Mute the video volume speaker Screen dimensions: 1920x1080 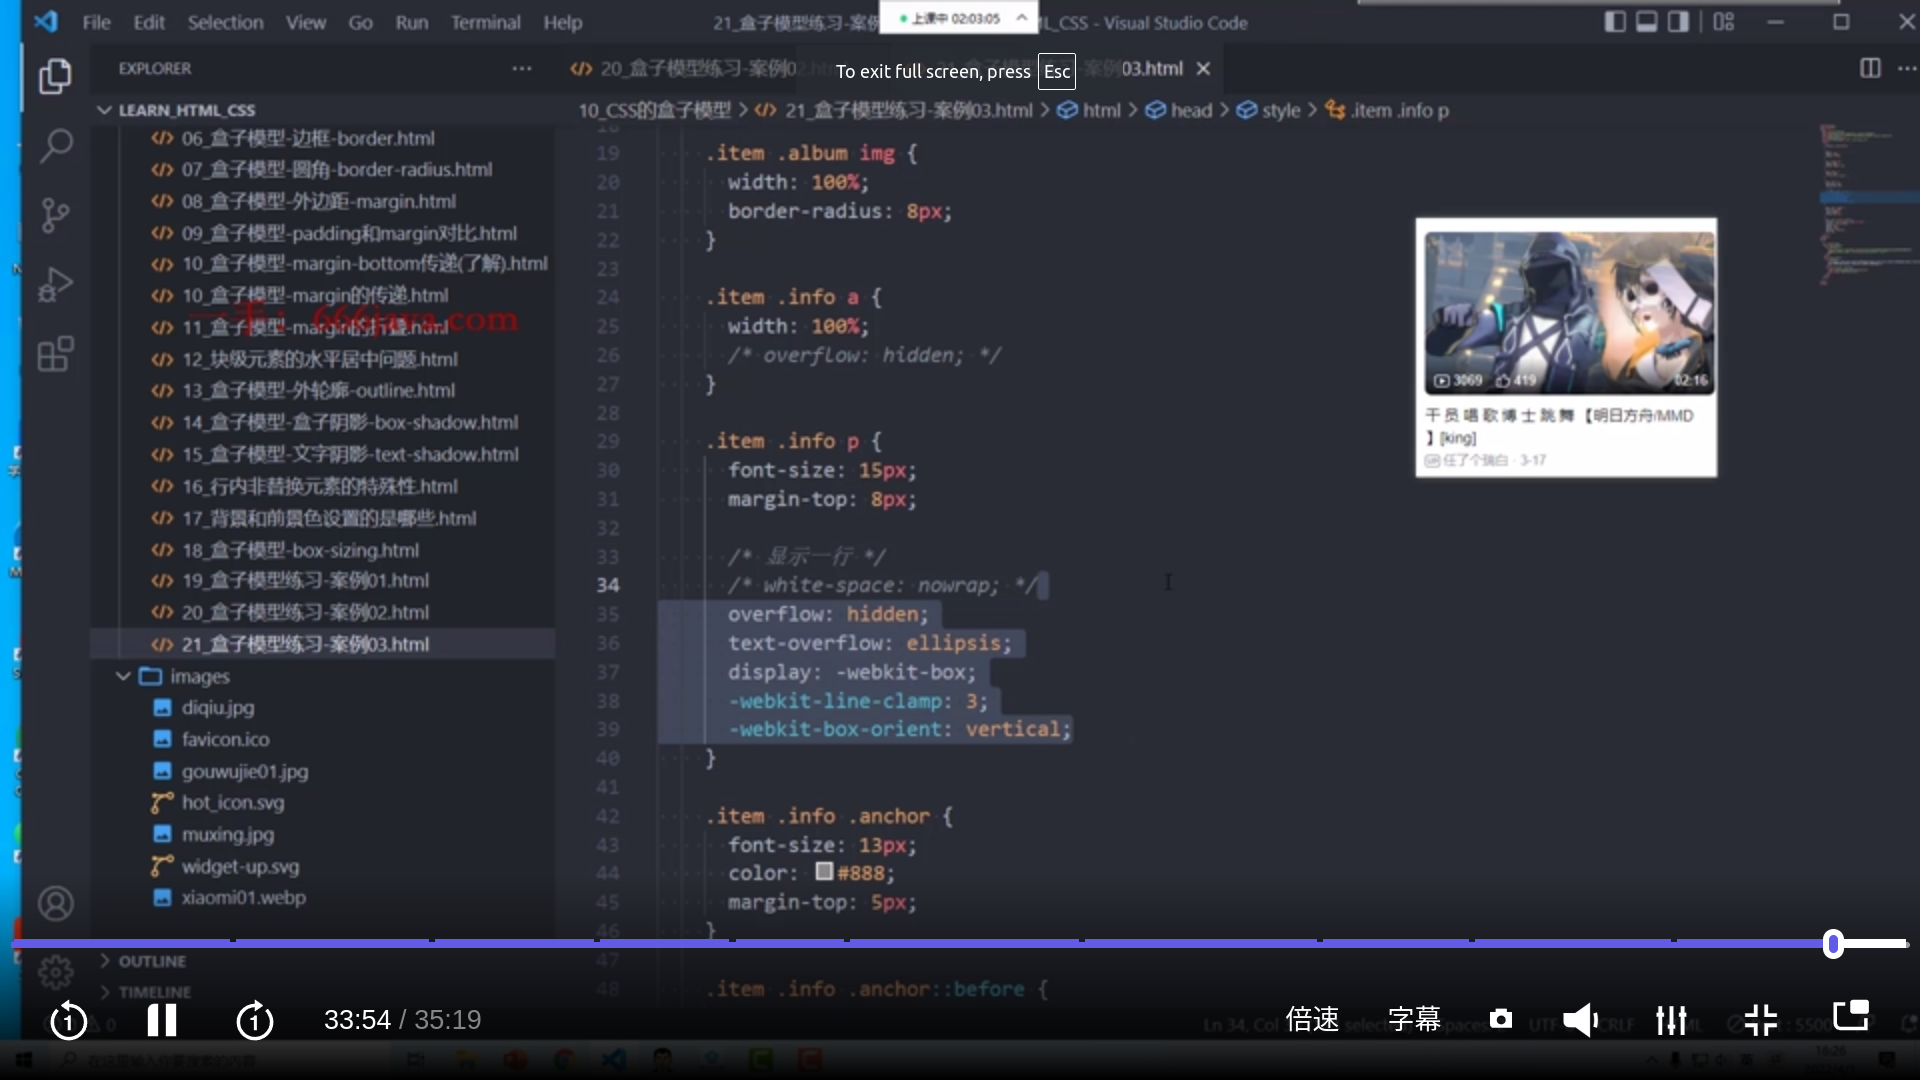tap(1580, 1019)
